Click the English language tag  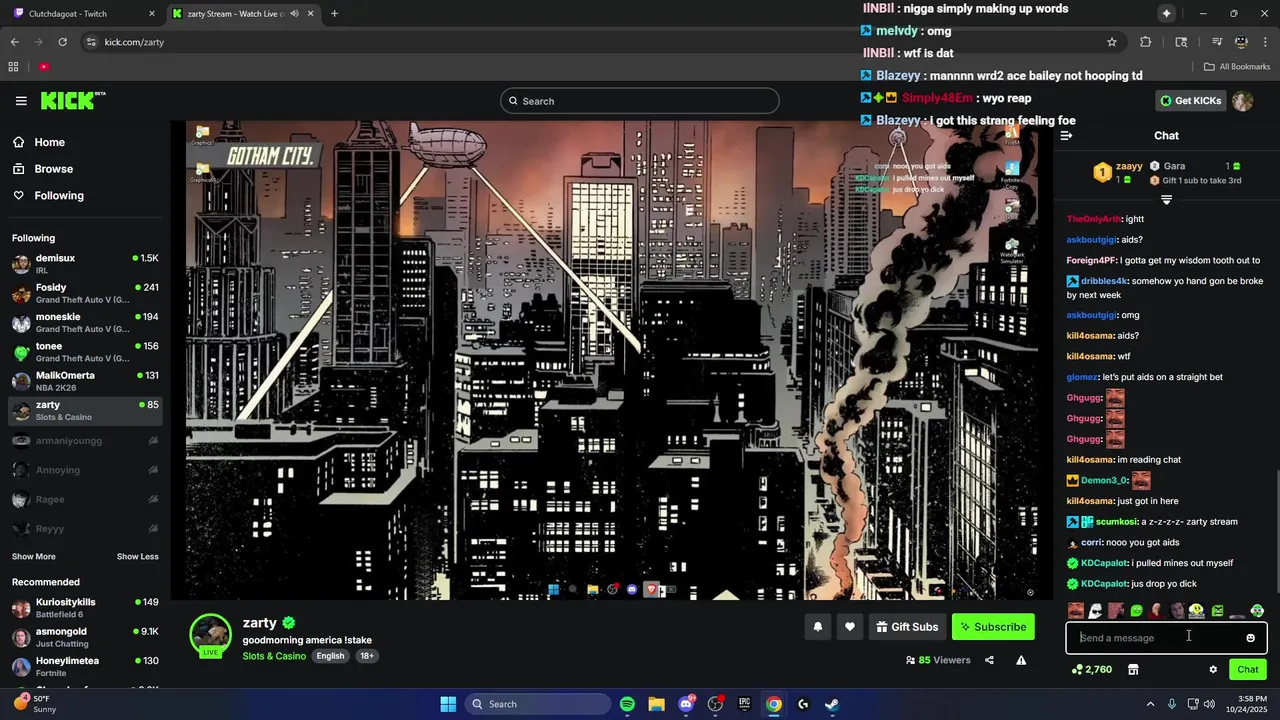330,656
